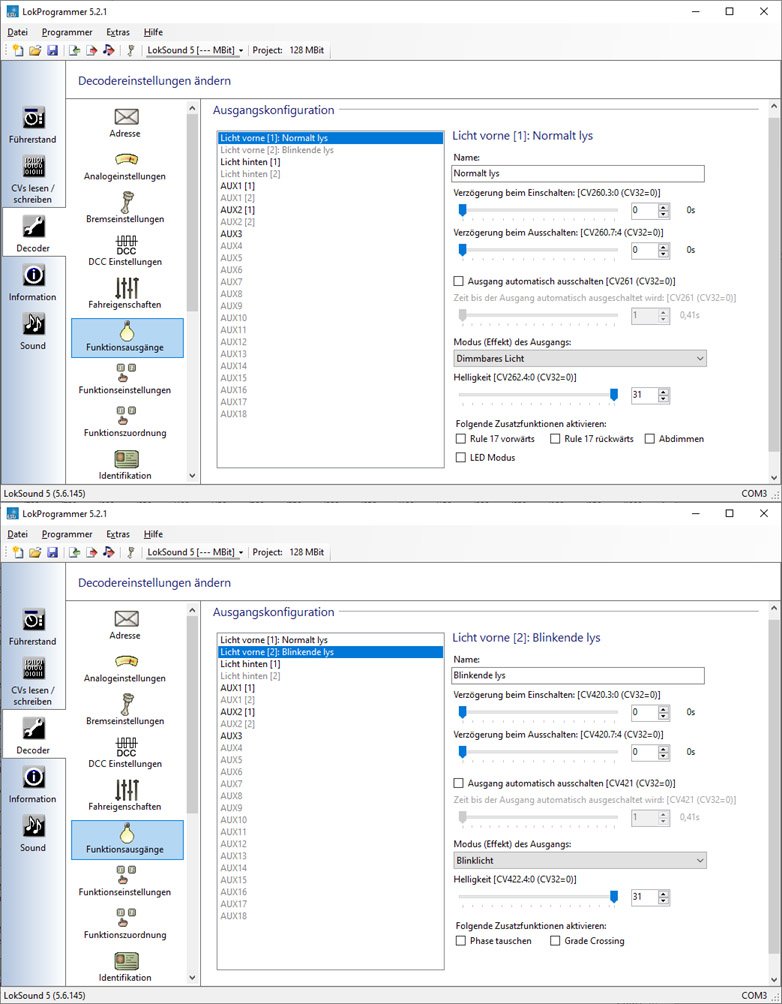Open Führerstand view in Blinkende lys window
The width and height of the screenshot is (782, 1004).
coord(33,628)
